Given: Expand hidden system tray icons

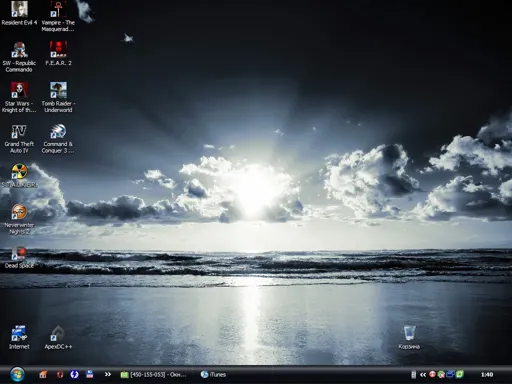Looking at the screenshot, I should tap(423, 375).
